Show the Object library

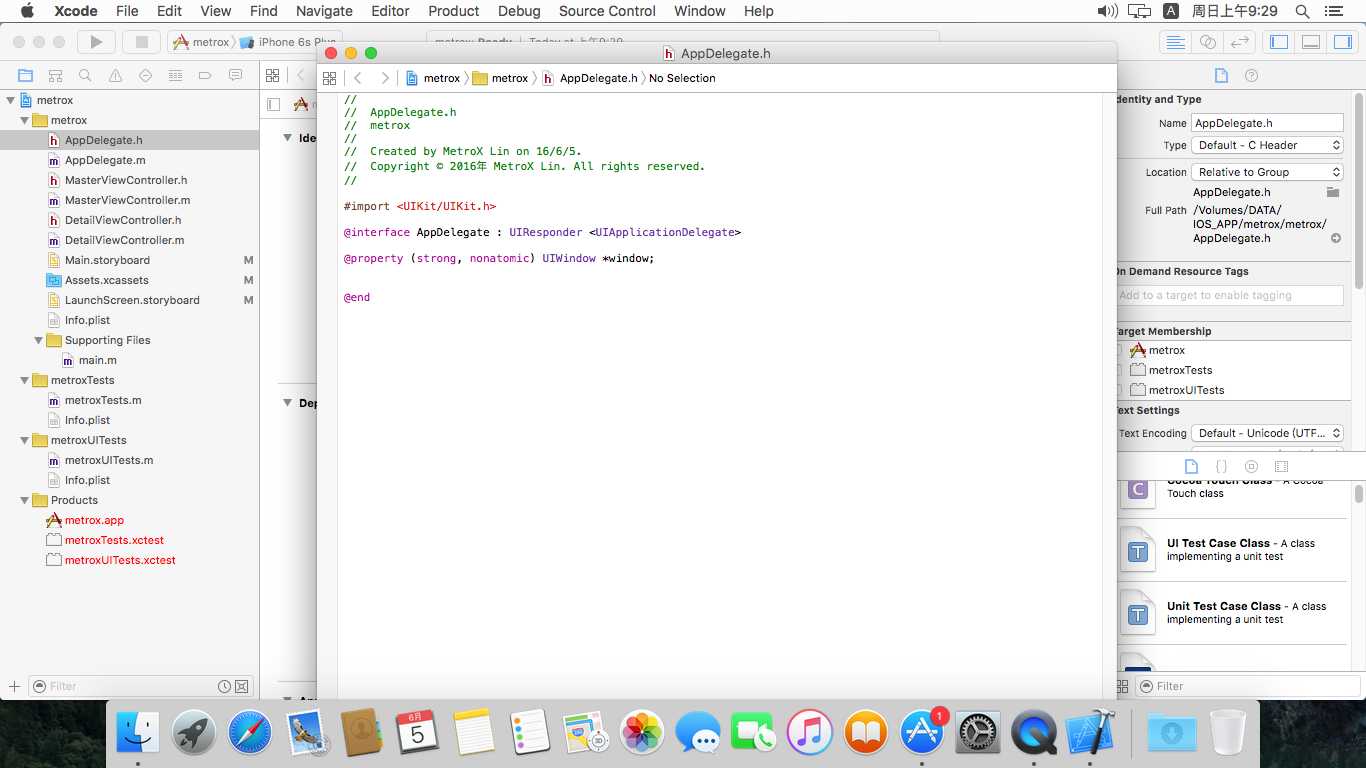[x=1251, y=466]
